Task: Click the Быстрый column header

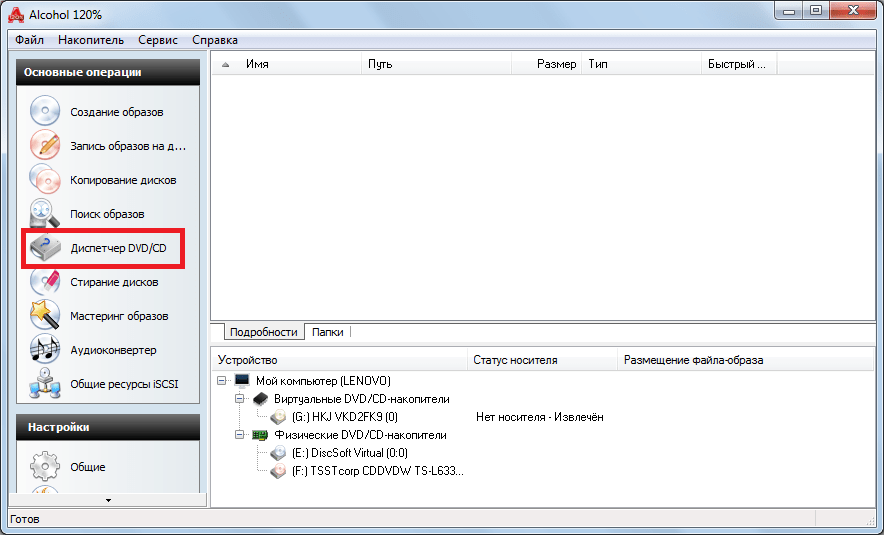Action: (739, 64)
